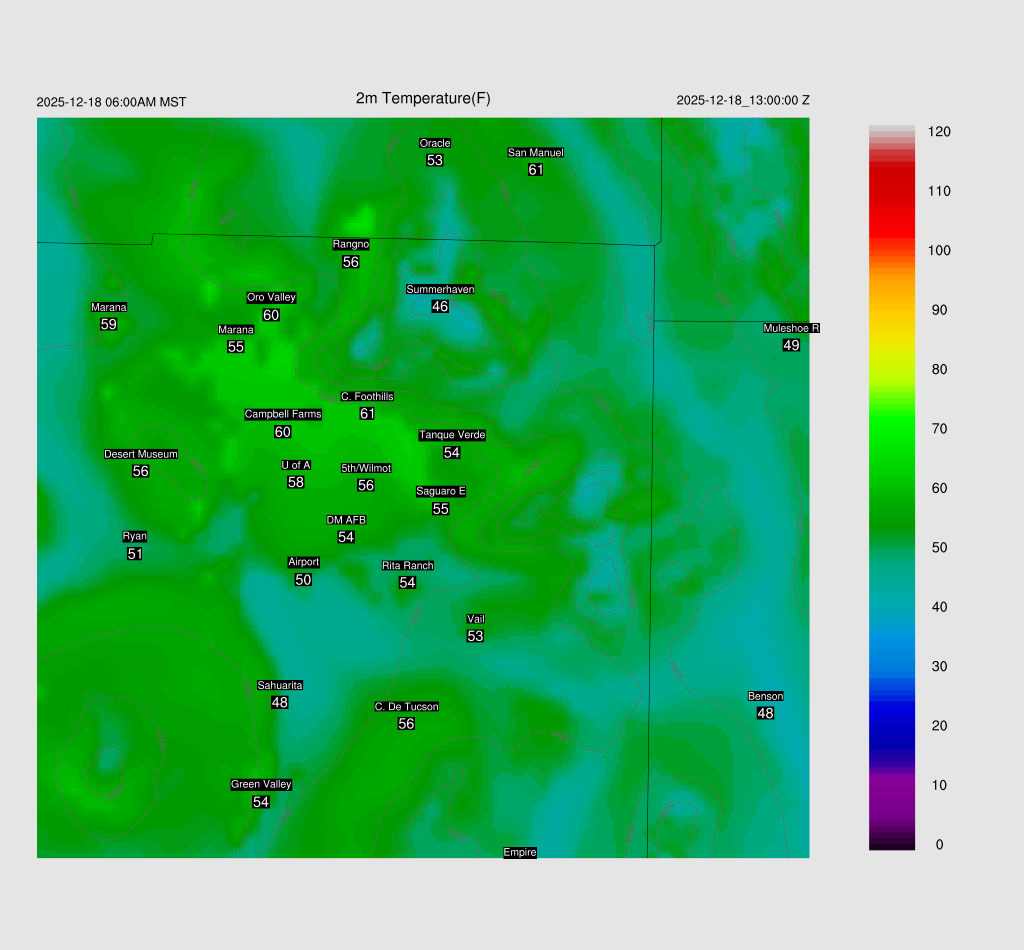Select the Muleshoe R station label

[791, 328]
